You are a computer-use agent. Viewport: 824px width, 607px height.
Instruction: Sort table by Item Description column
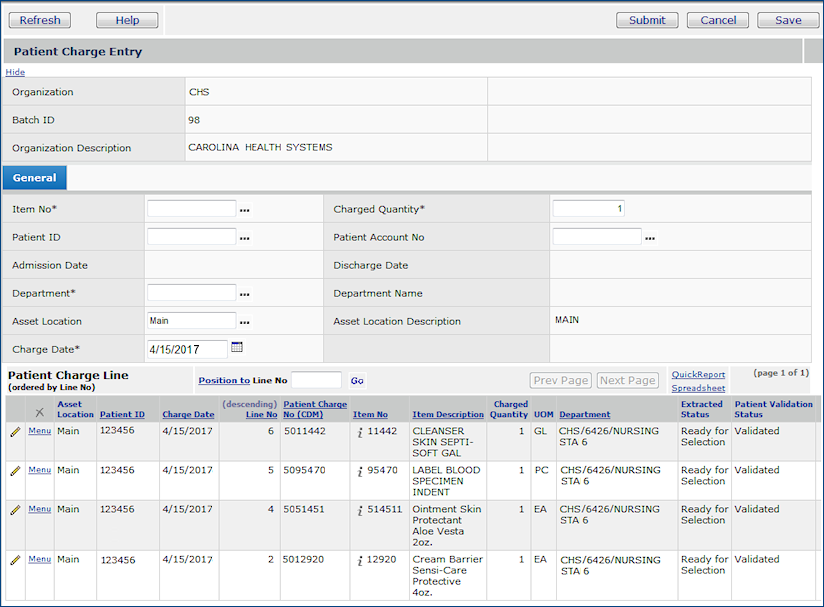pyautogui.click(x=447, y=415)
